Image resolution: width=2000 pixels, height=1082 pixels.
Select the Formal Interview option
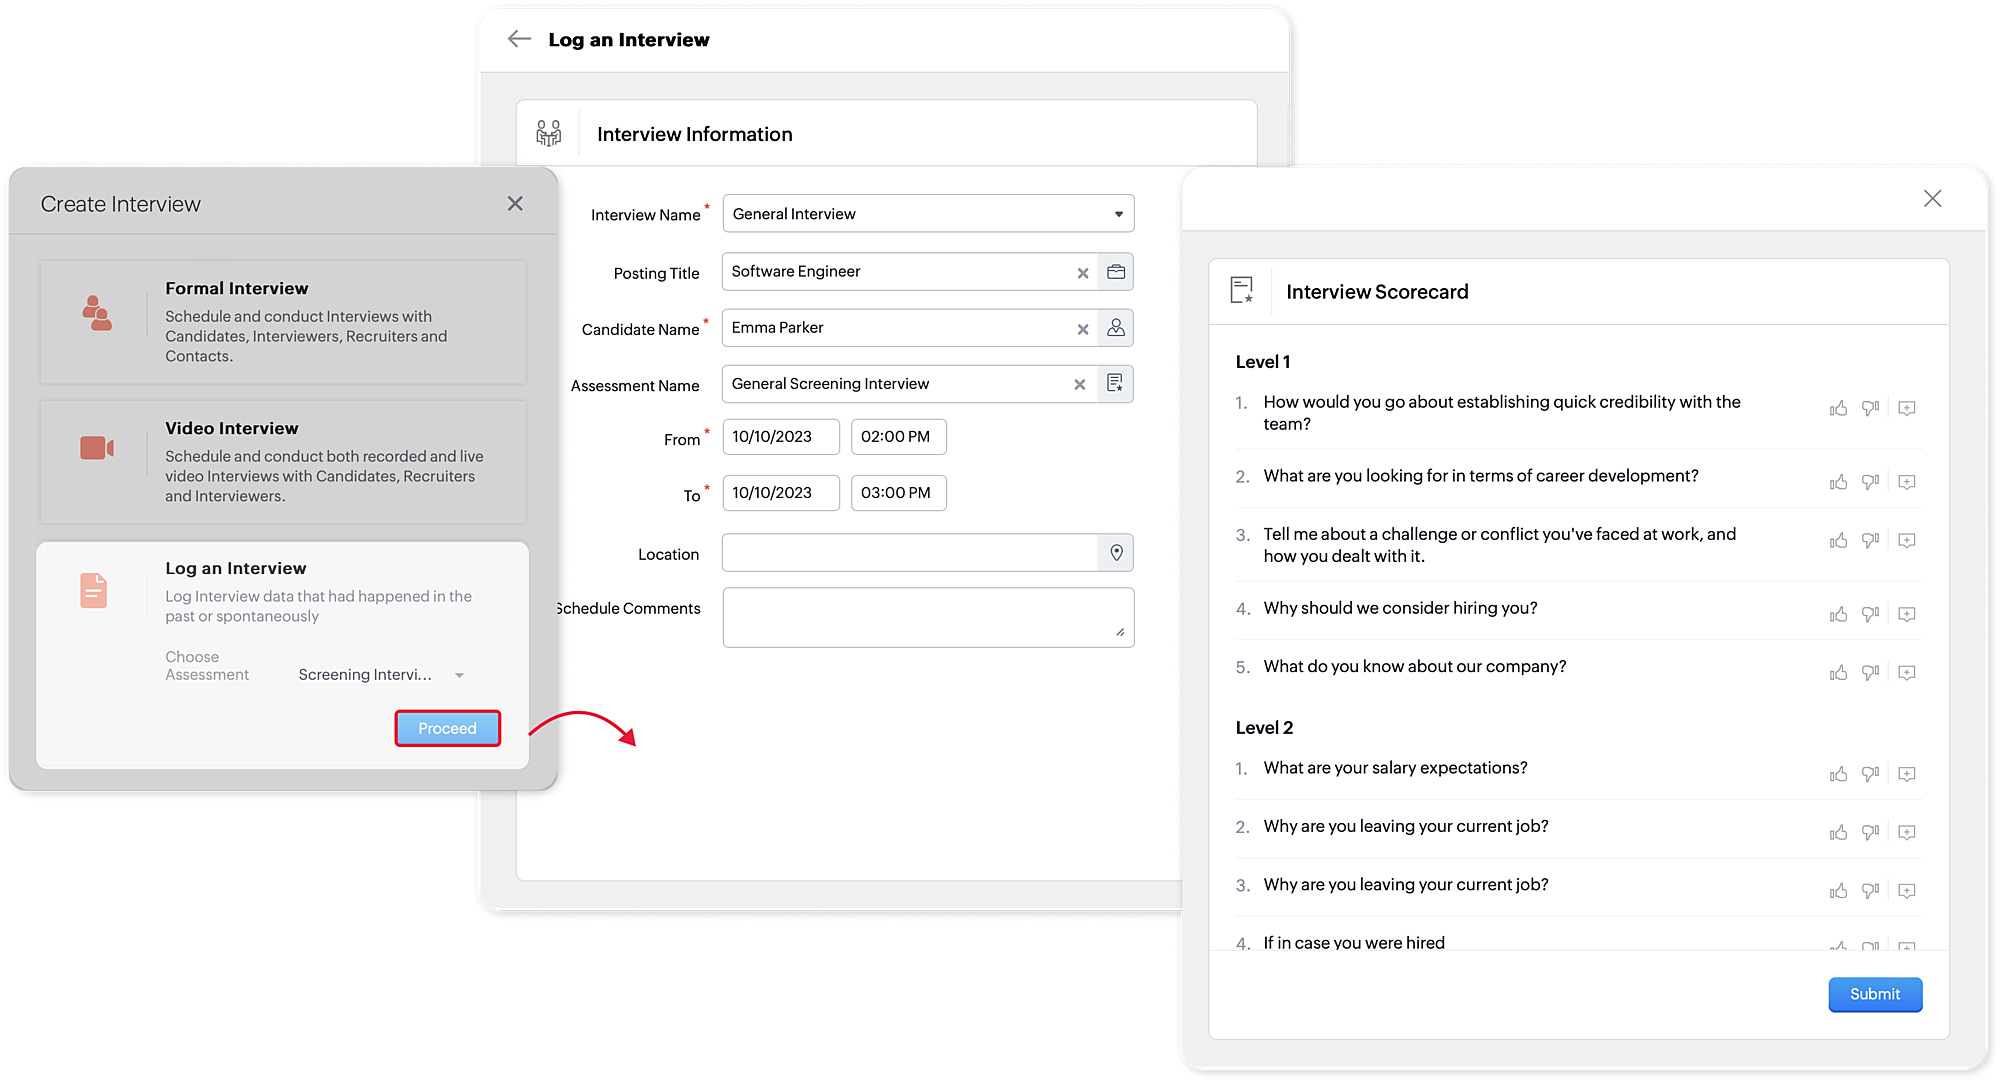(283, 322)
